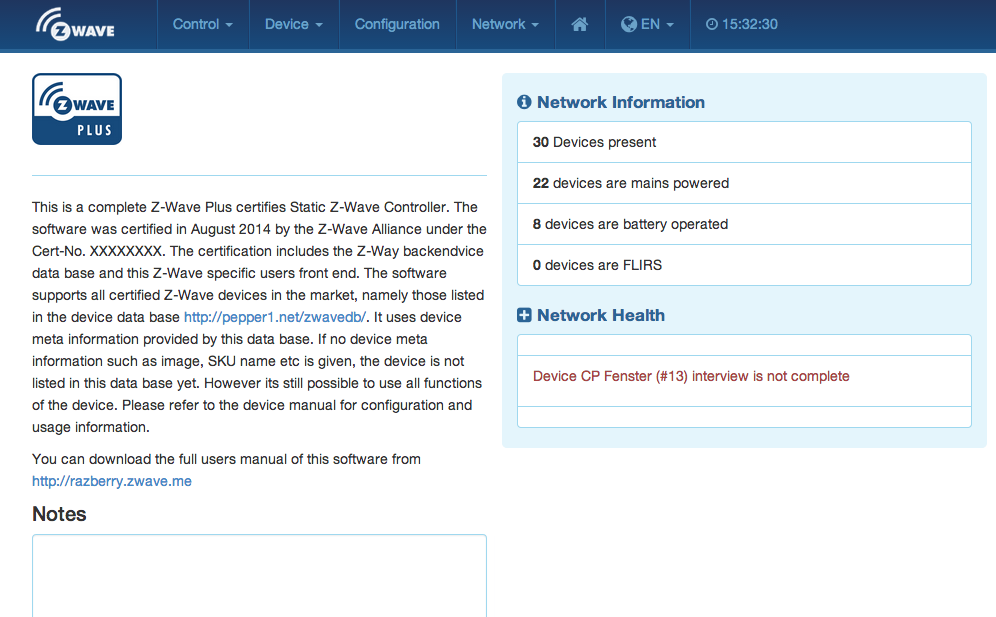The image size is (996, 617).
Task: Open the Control dropdown menu
Action: pyautogui.click(x=202, y=24)
